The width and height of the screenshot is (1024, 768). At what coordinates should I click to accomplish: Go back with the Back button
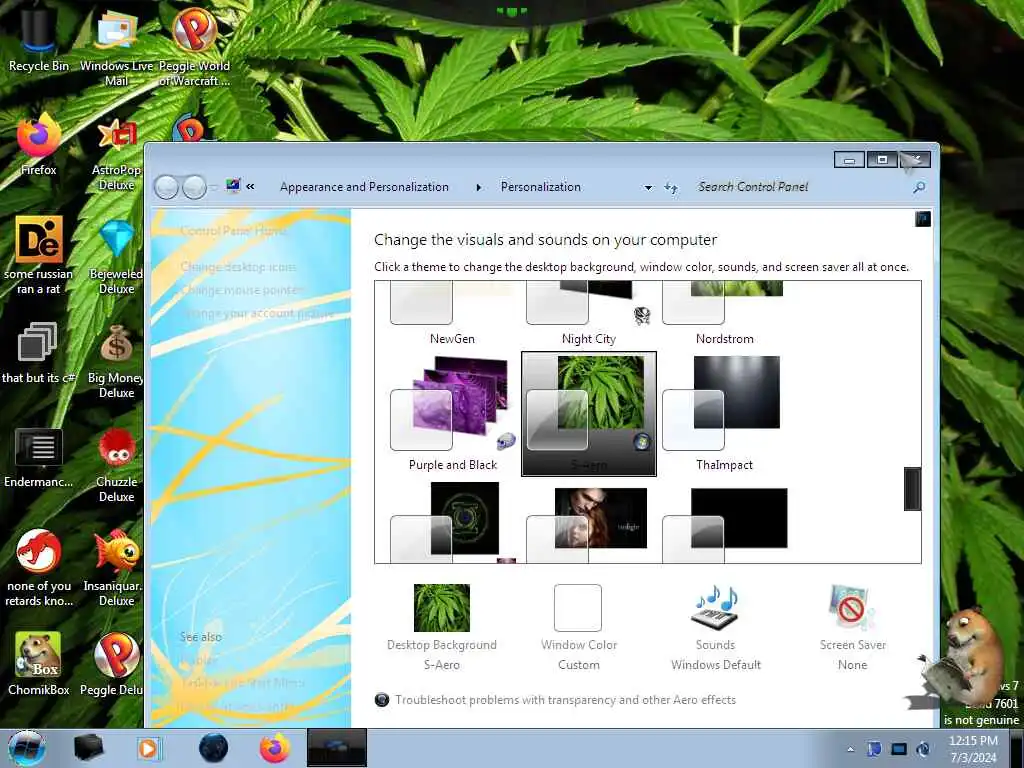click(x=167, y=187)
